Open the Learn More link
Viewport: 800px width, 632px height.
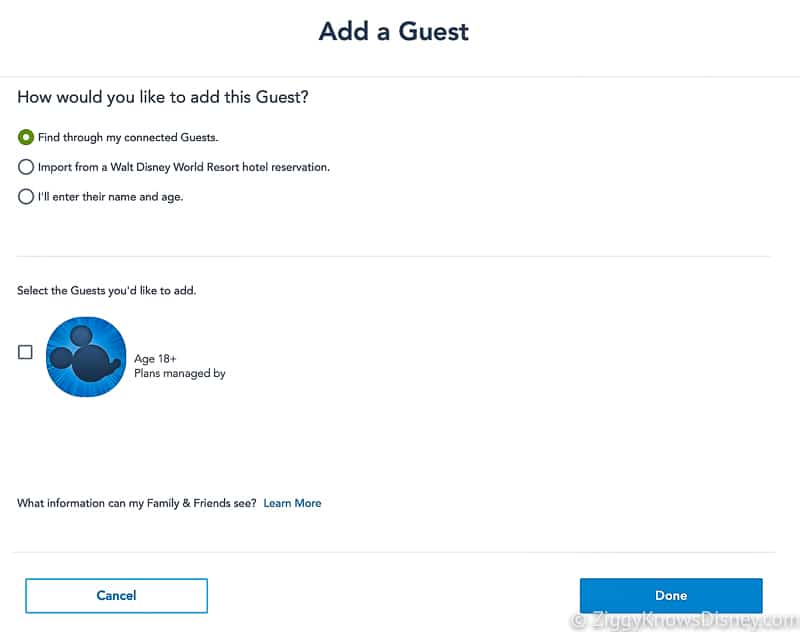[292, 503]
